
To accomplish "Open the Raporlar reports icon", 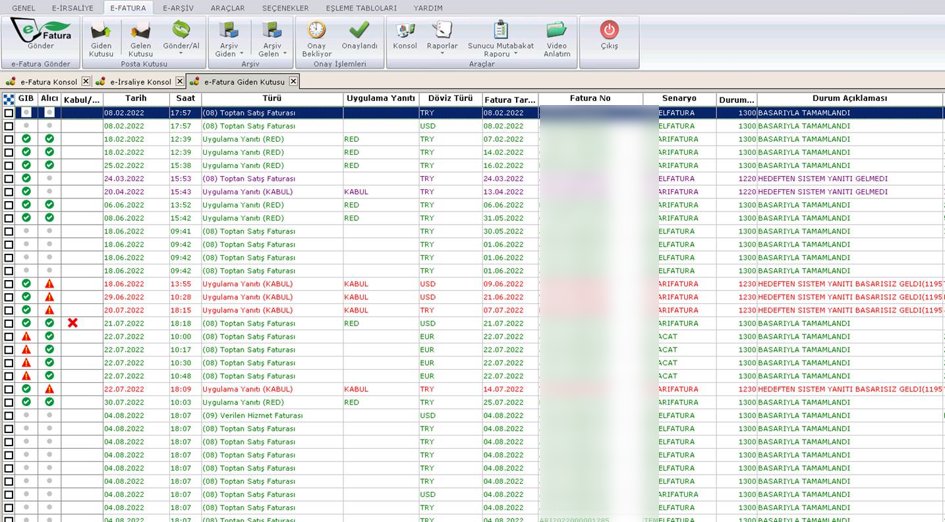I will [442, 30].
